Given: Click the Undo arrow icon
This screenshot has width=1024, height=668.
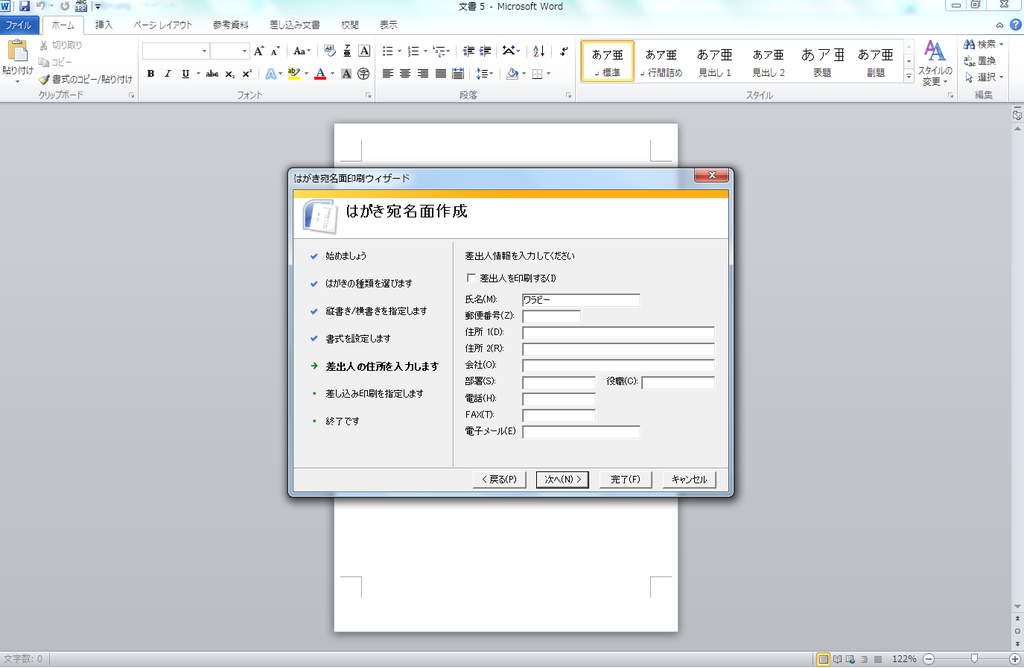Looking at the screenshot, I should tap(40, 6).
